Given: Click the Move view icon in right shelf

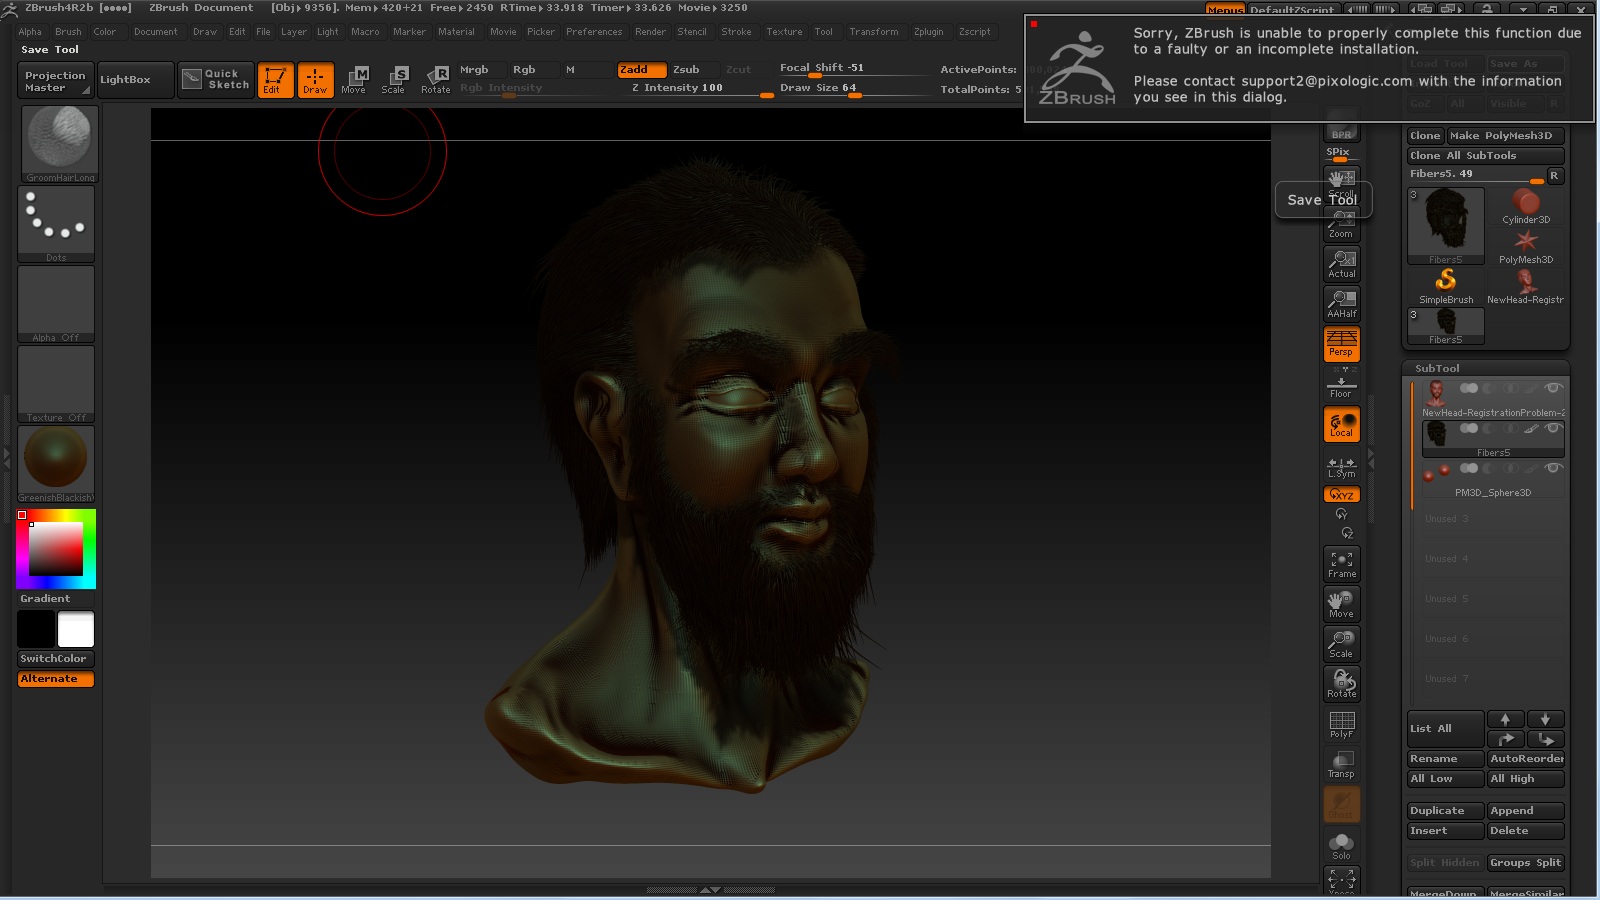Looking at the screenshot, I should [1341, 604].
